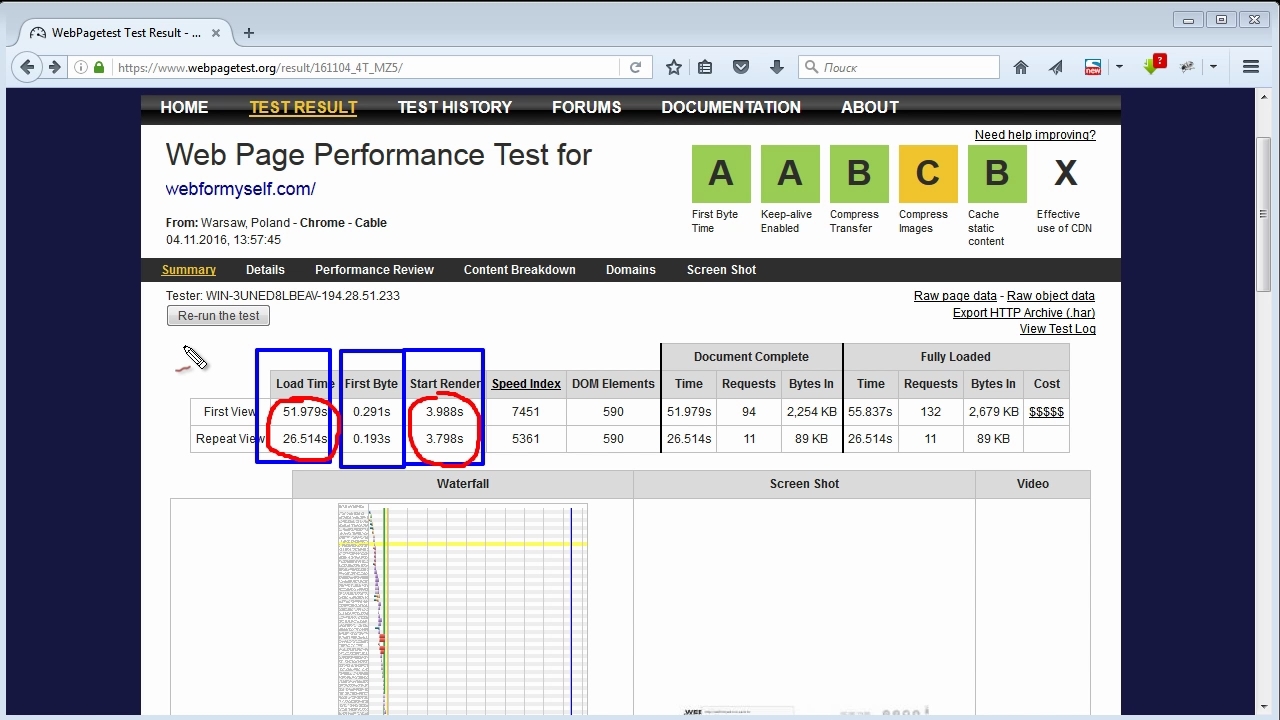Click the browser back arrow button
Screen dimensions: 1280x720
coord(27,67)
